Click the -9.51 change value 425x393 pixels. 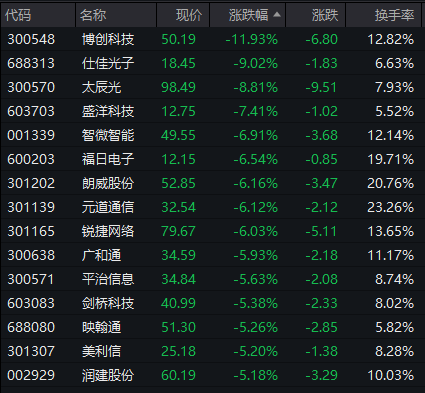point(322,87)
